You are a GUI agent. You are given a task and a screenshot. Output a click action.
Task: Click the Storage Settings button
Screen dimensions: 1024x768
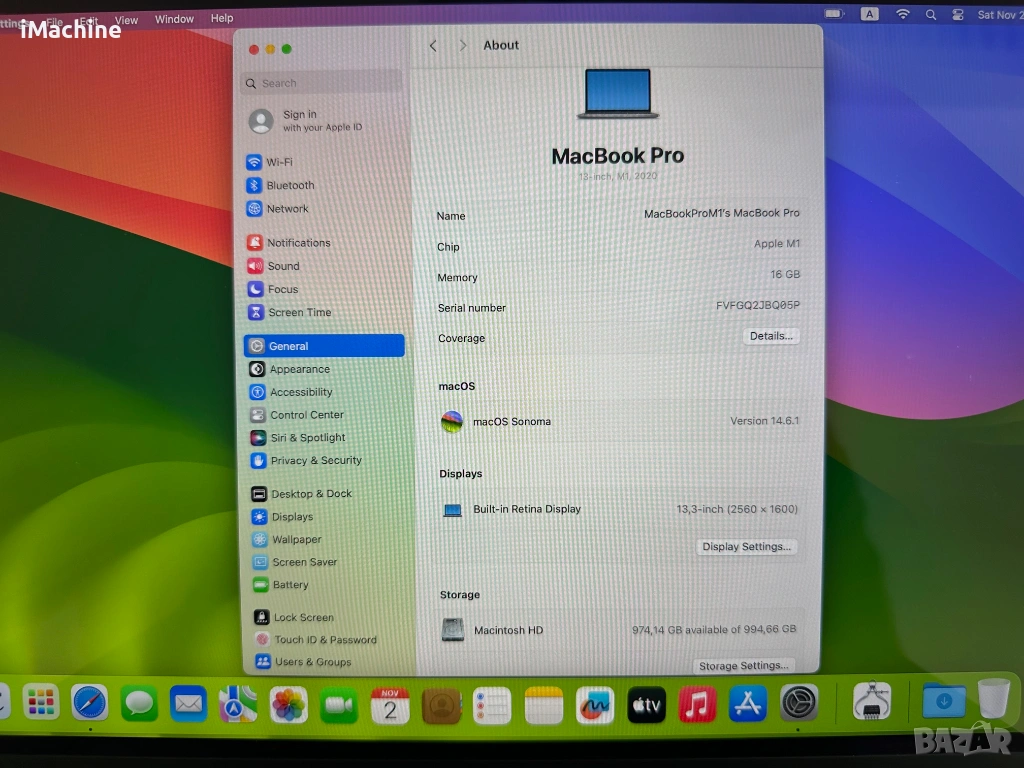(744, 666)
